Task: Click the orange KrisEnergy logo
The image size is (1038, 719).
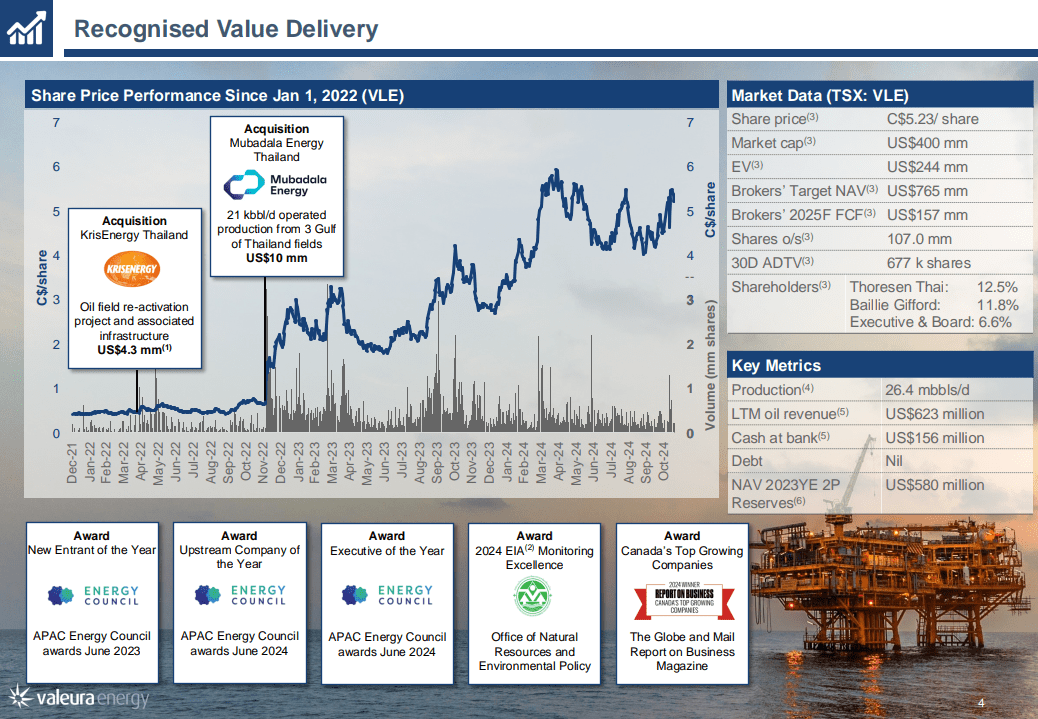Action: pos(138,270)
